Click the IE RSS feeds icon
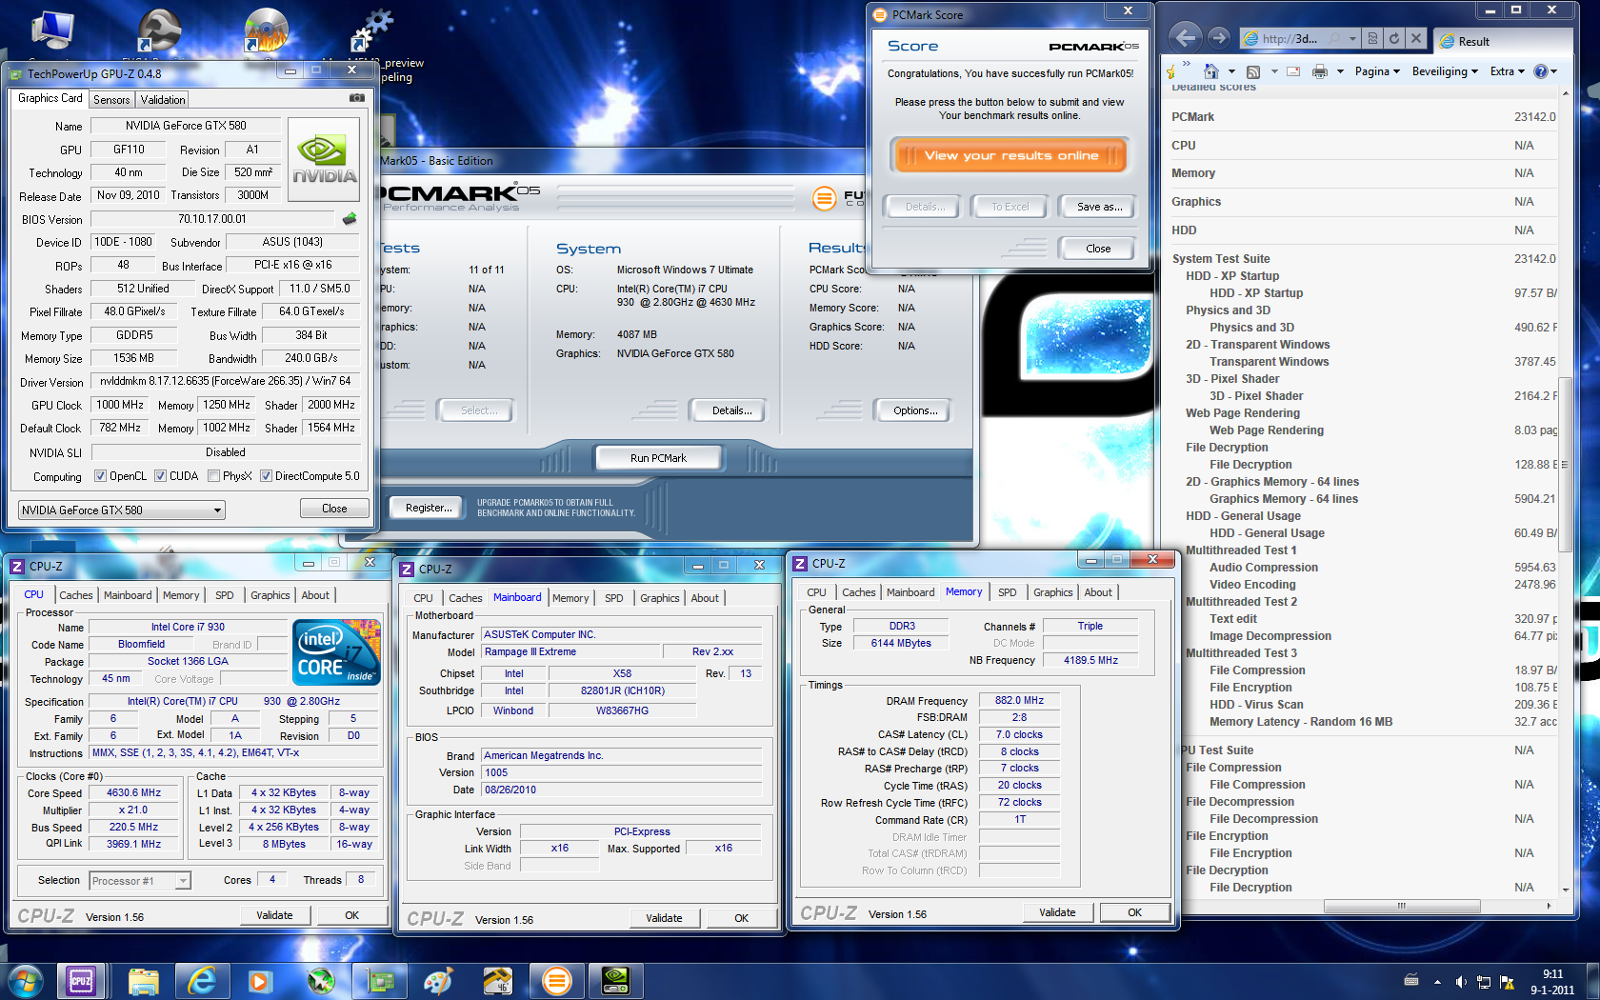Image resolution: width=1600 pixels, height=1000 pixels. (1253, 71)
